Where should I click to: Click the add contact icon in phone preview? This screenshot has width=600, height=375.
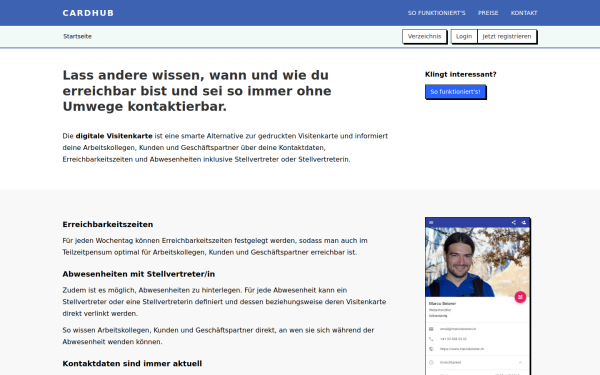pos(523,222)
